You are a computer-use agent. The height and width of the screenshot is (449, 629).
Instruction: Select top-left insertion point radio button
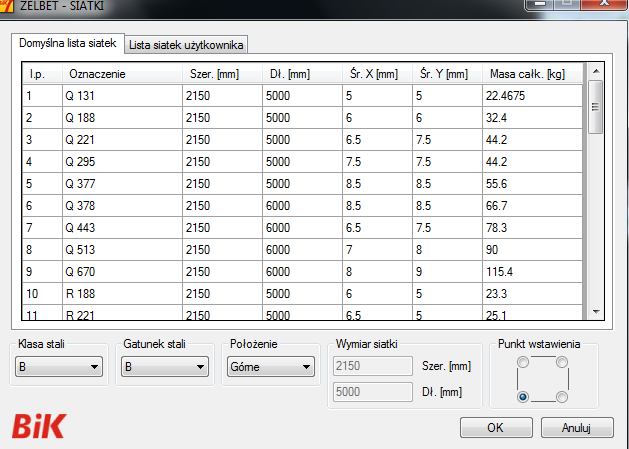523,362
